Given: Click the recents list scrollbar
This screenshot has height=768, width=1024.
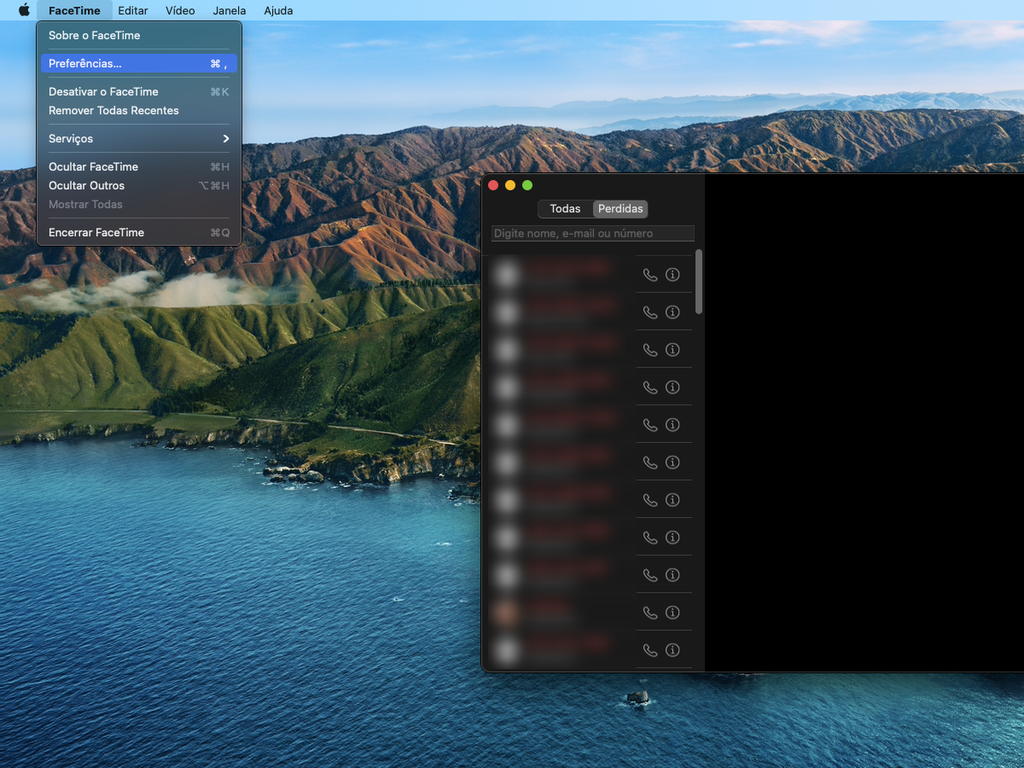Looking at the screenshot, I should (699, 281).
